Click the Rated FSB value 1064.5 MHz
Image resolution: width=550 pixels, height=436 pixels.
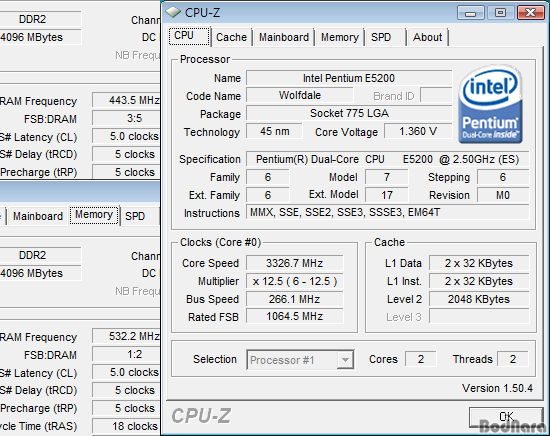[294, 316]
